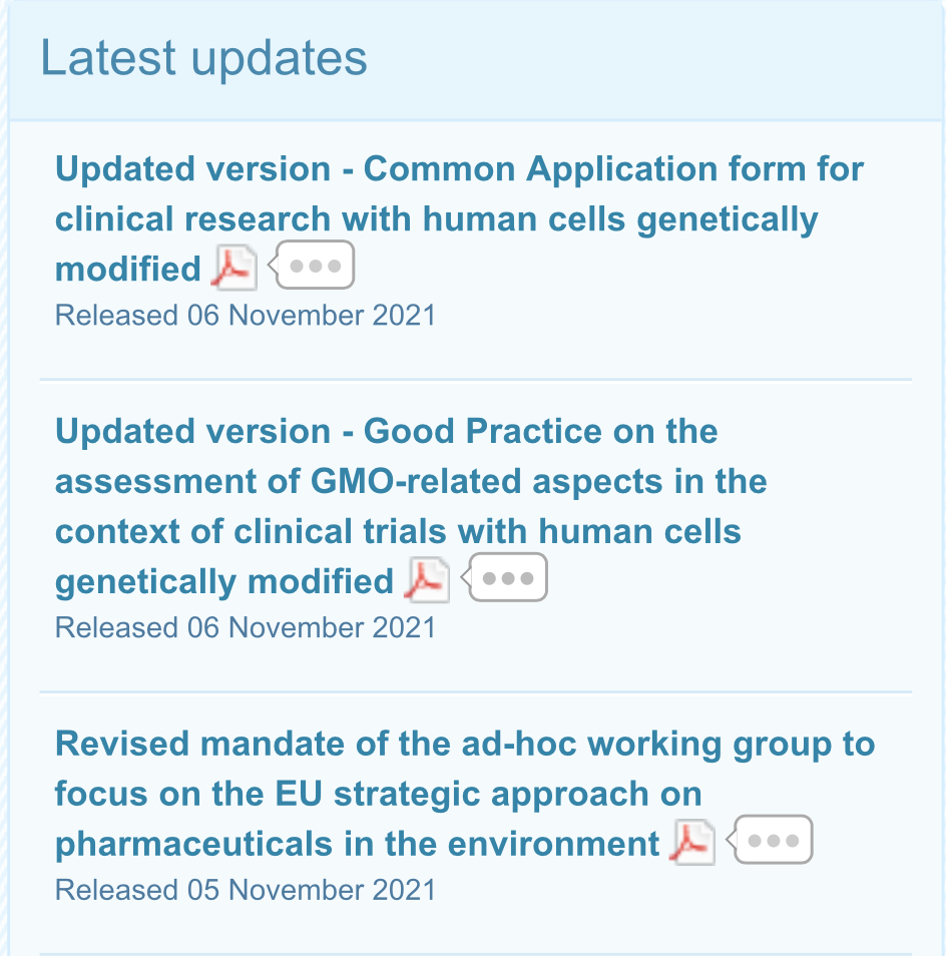Click 'genetically modified' text before second PDF icon
946x956 pixels.
click(224, 581)
